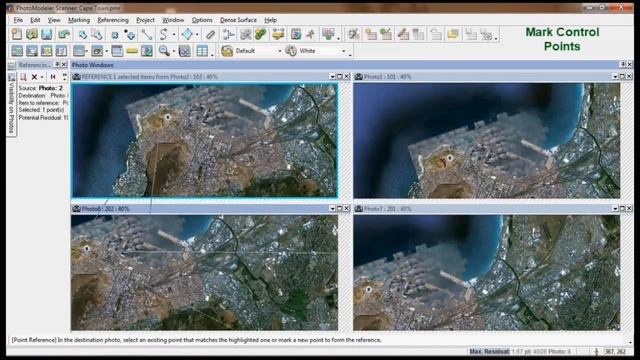The height and width of the screenshot is (360, 640).
Task: Pick the blue diamond surface tool
Action: [x=187, y=34]
